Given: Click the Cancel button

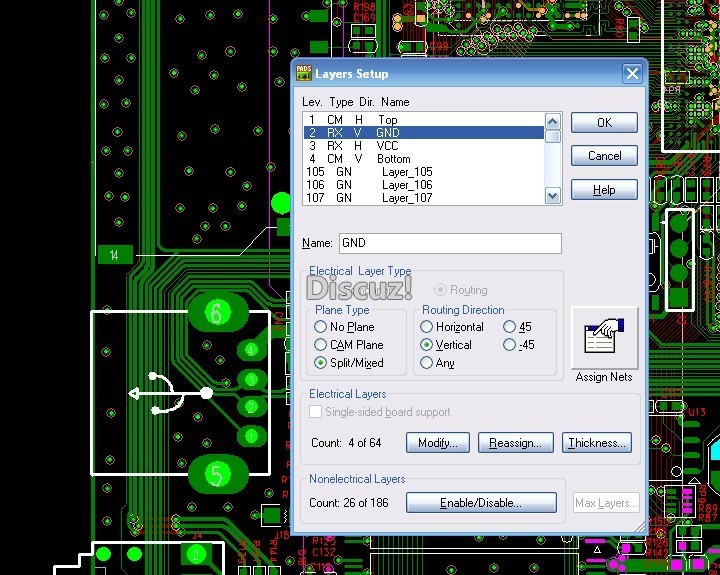Looking at the screenshot, I should [604, 156].
